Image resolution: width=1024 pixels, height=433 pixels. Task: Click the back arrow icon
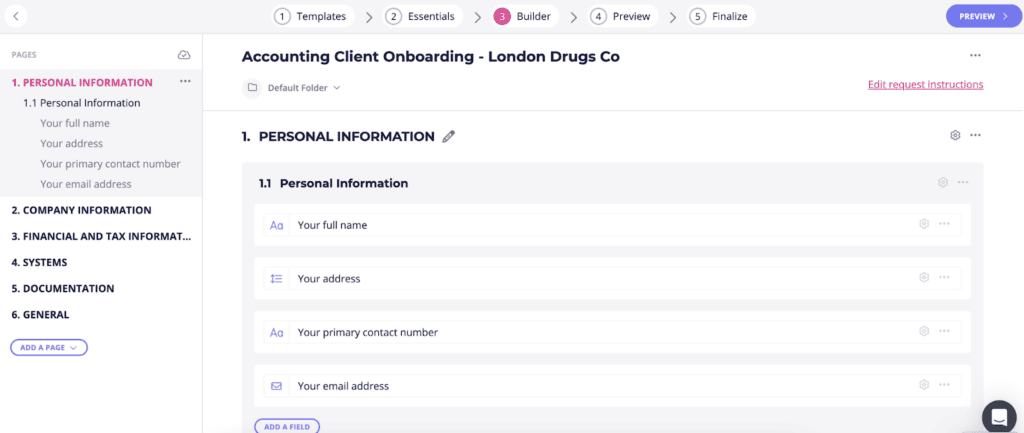pos(16,16)
